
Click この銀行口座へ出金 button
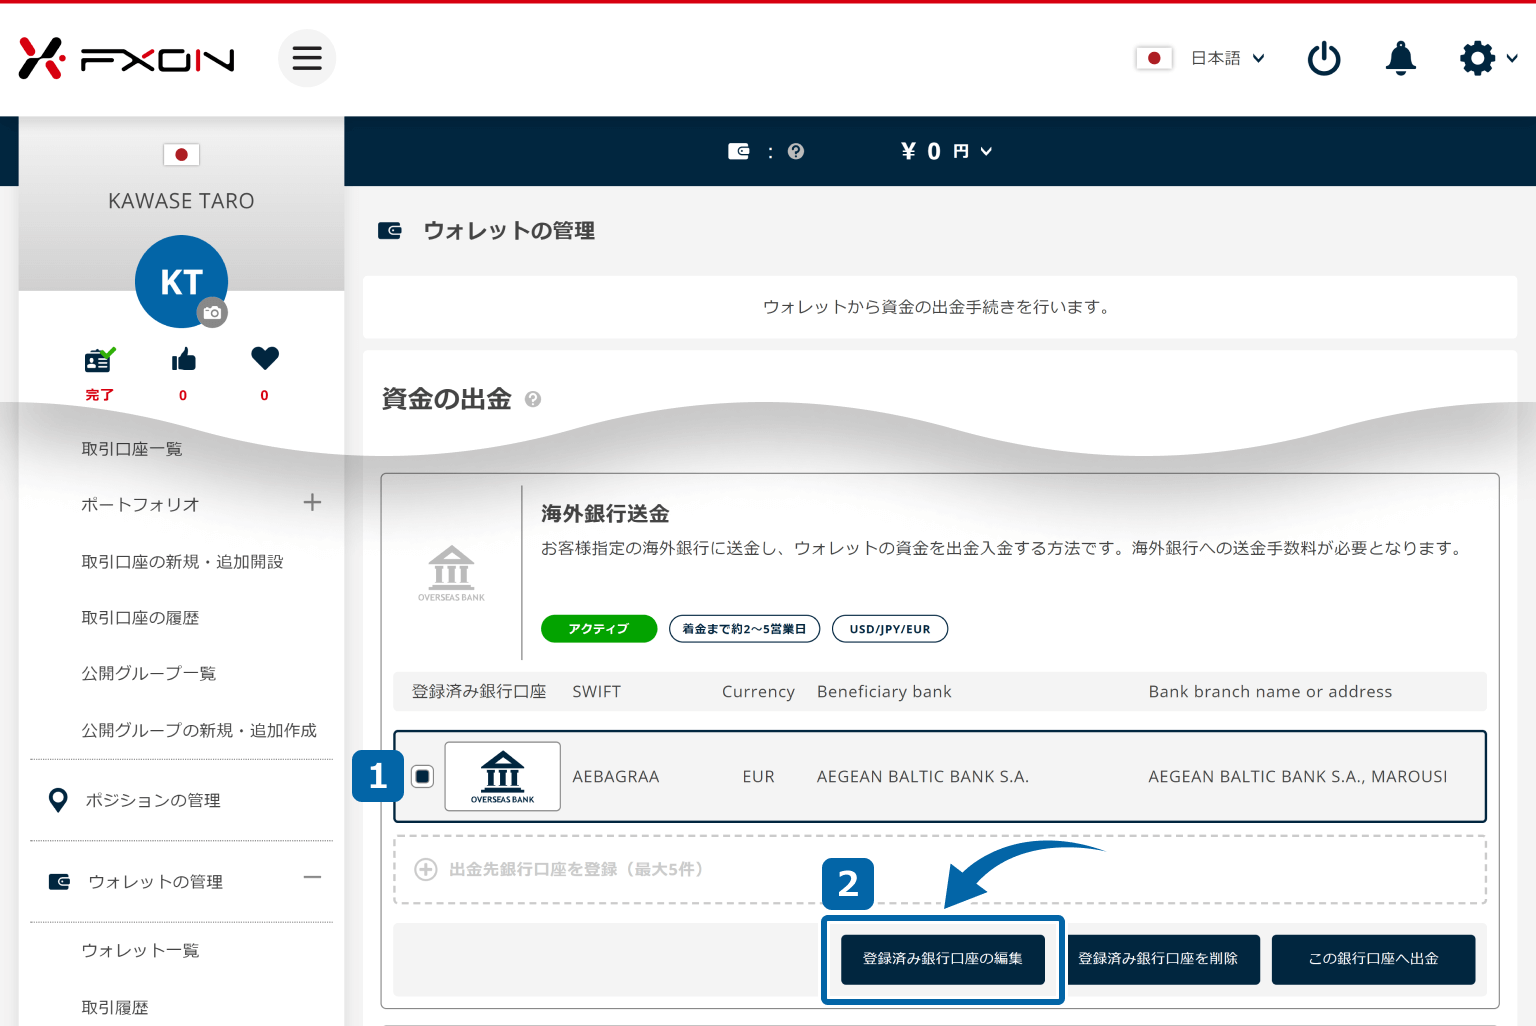click(1374, 959)
